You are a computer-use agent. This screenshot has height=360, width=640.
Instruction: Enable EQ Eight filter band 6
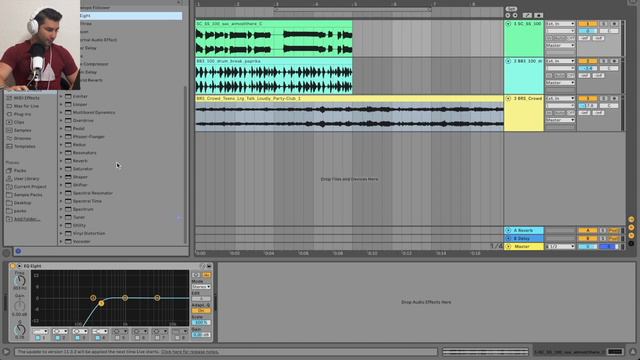(x=137, y=338)
